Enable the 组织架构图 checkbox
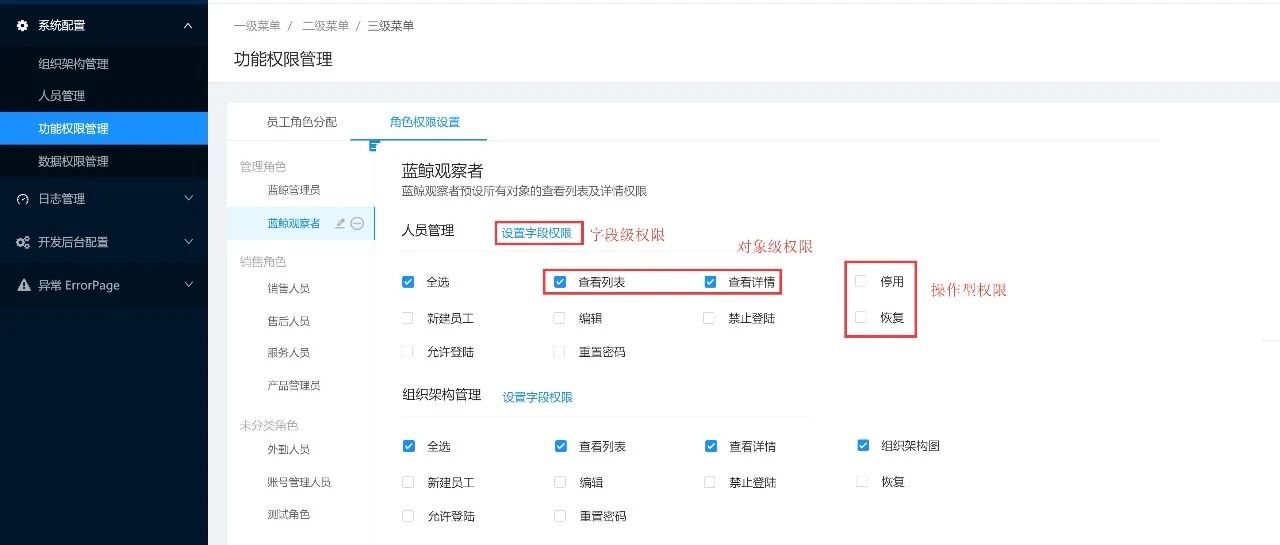The image size is (1280, 545). click(863, 446)
